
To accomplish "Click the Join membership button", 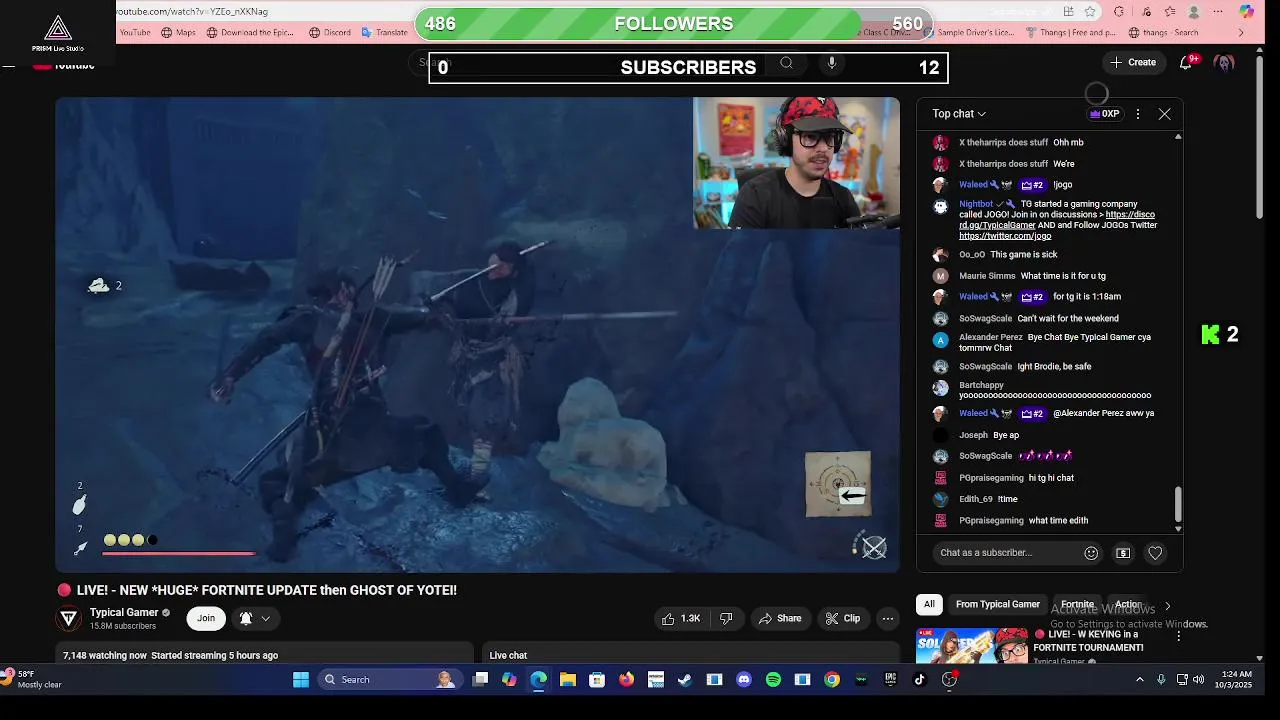I will pyautogui.click(x=206, y=618).
